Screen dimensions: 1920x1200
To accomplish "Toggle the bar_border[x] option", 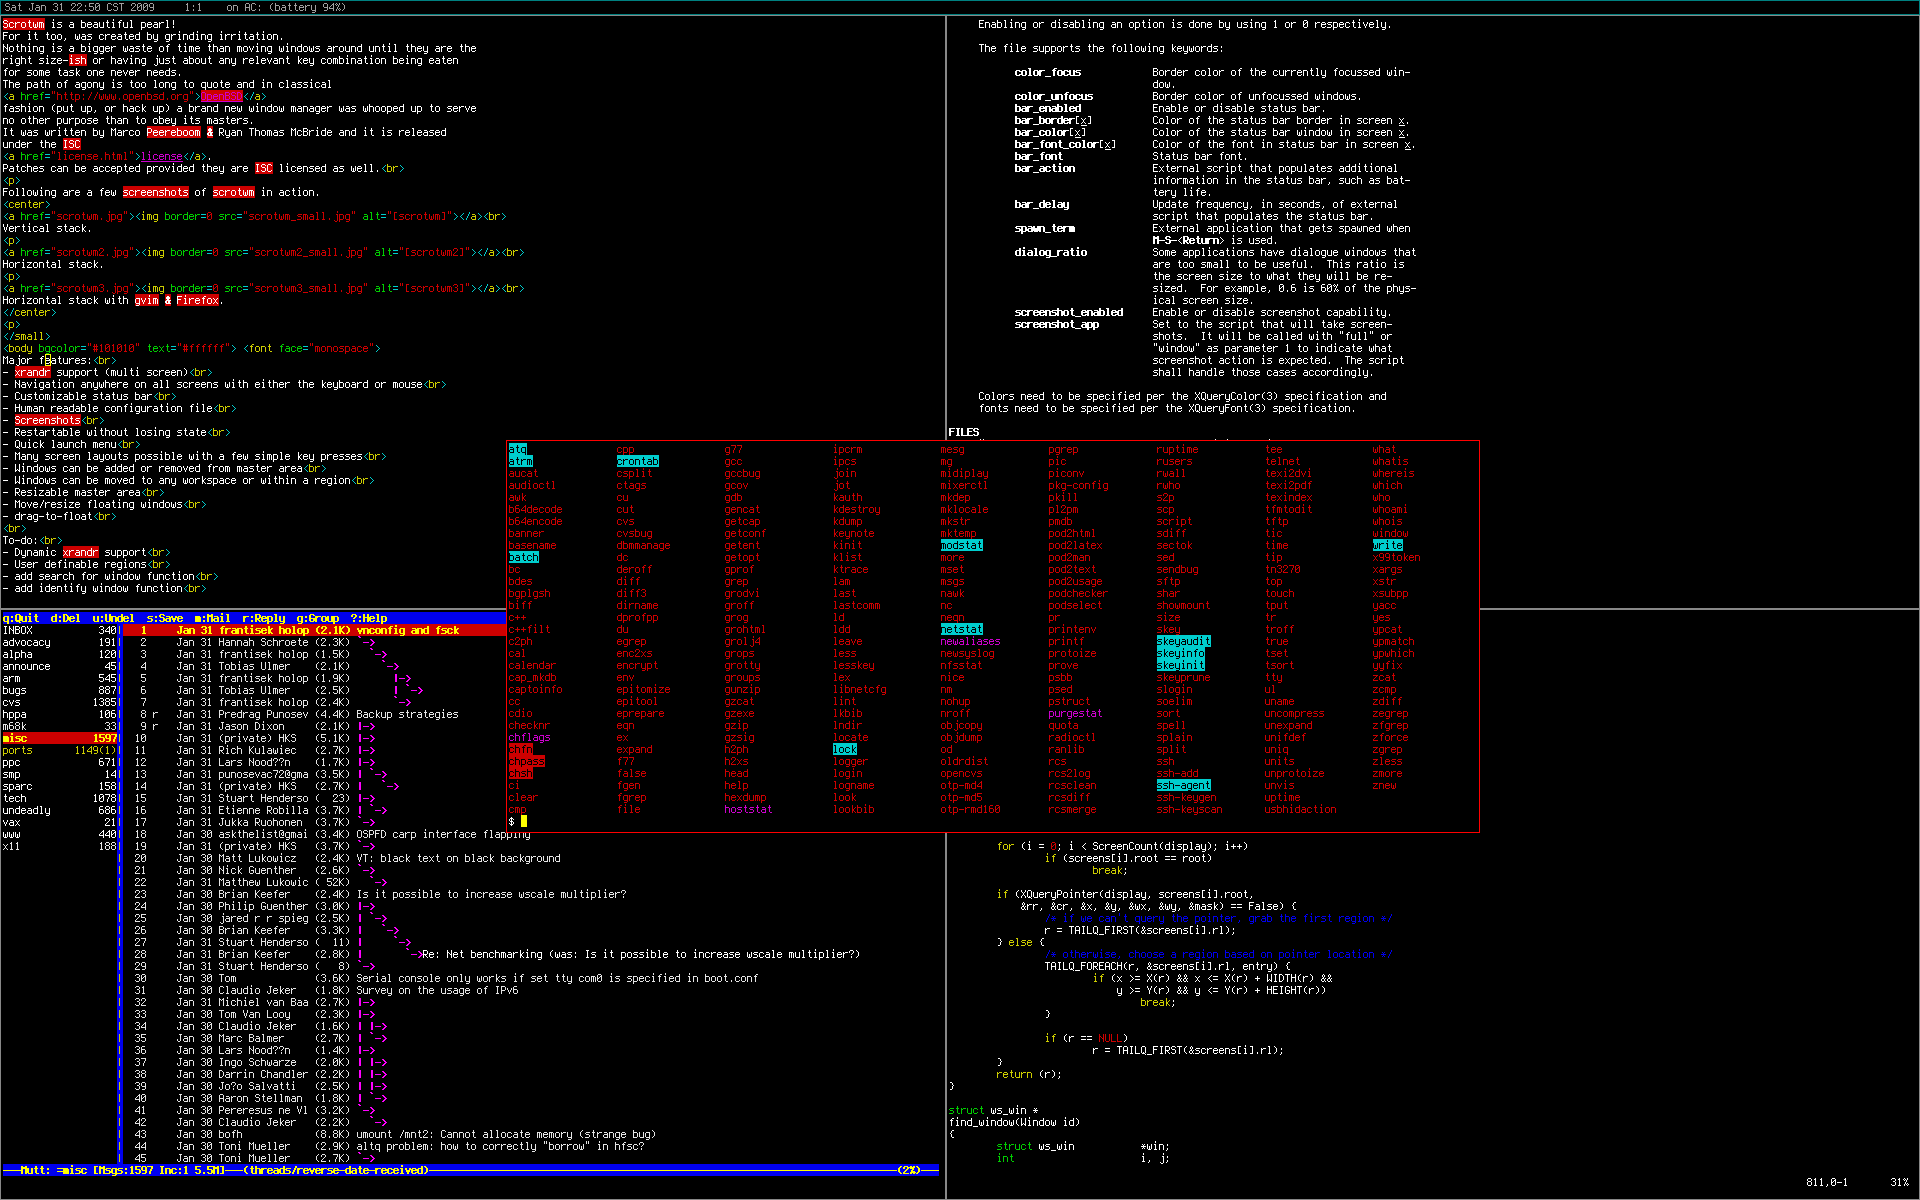I will pos(1051,120).
